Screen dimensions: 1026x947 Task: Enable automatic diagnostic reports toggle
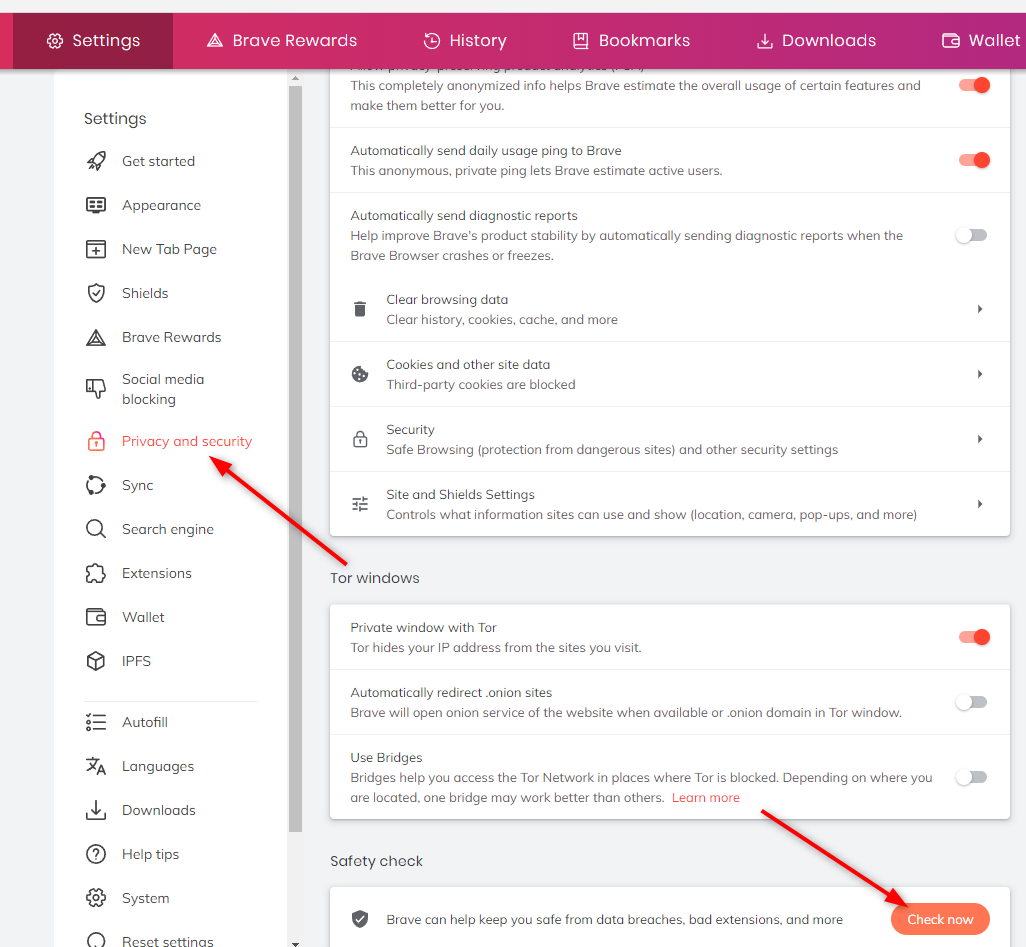tap(972, 235)
